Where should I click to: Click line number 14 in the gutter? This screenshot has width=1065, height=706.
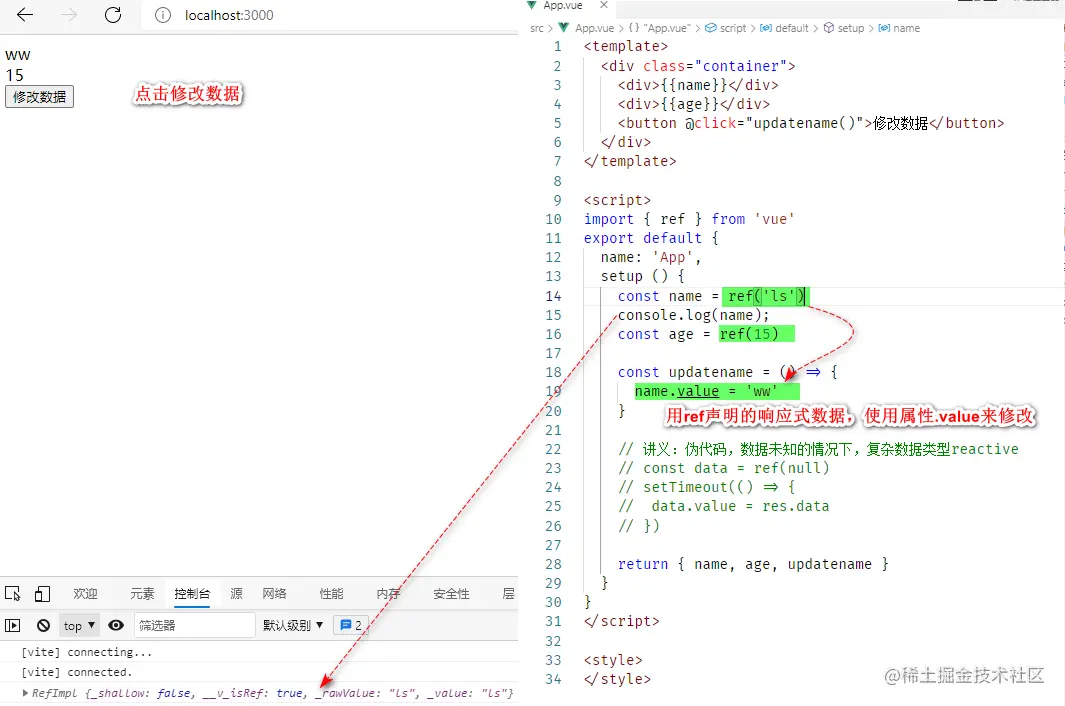554,296
